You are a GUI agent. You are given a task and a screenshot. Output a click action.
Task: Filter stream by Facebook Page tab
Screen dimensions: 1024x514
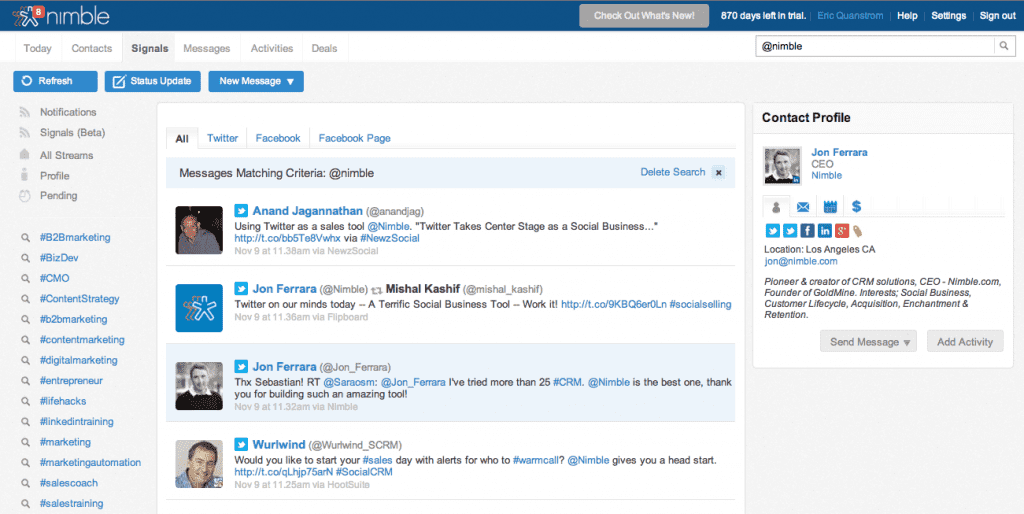(355, 138)
